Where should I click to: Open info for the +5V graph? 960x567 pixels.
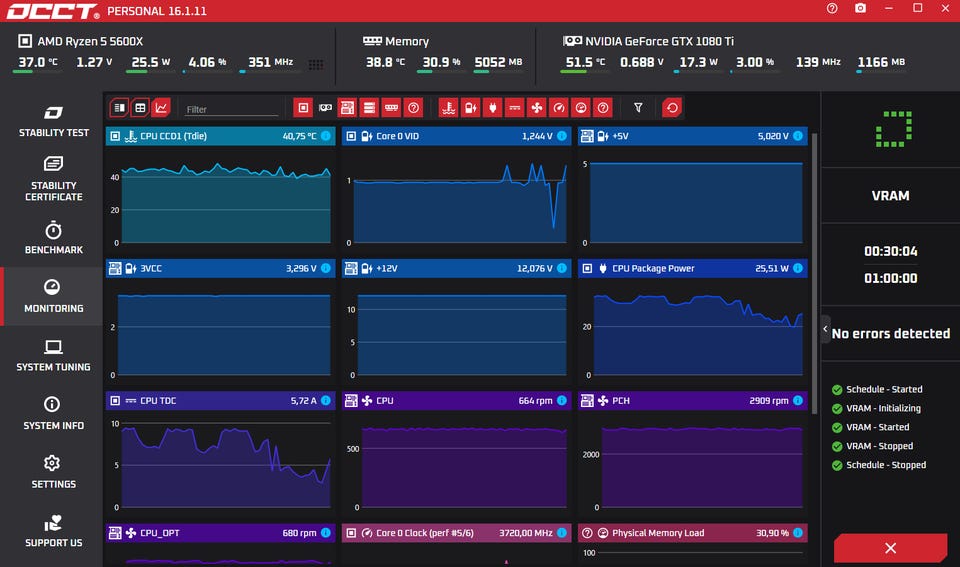(x=798, y=136)
